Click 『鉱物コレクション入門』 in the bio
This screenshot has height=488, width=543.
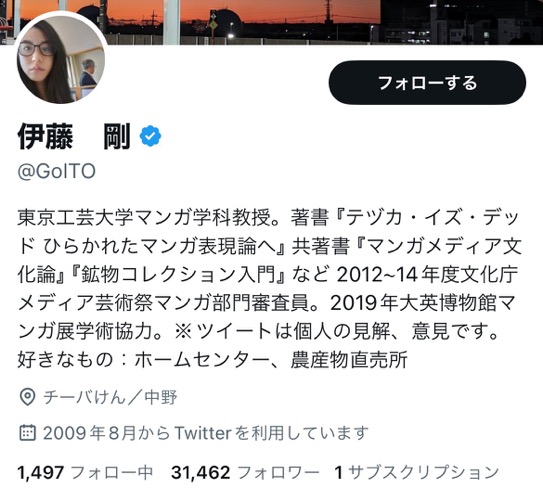(179, 274)
